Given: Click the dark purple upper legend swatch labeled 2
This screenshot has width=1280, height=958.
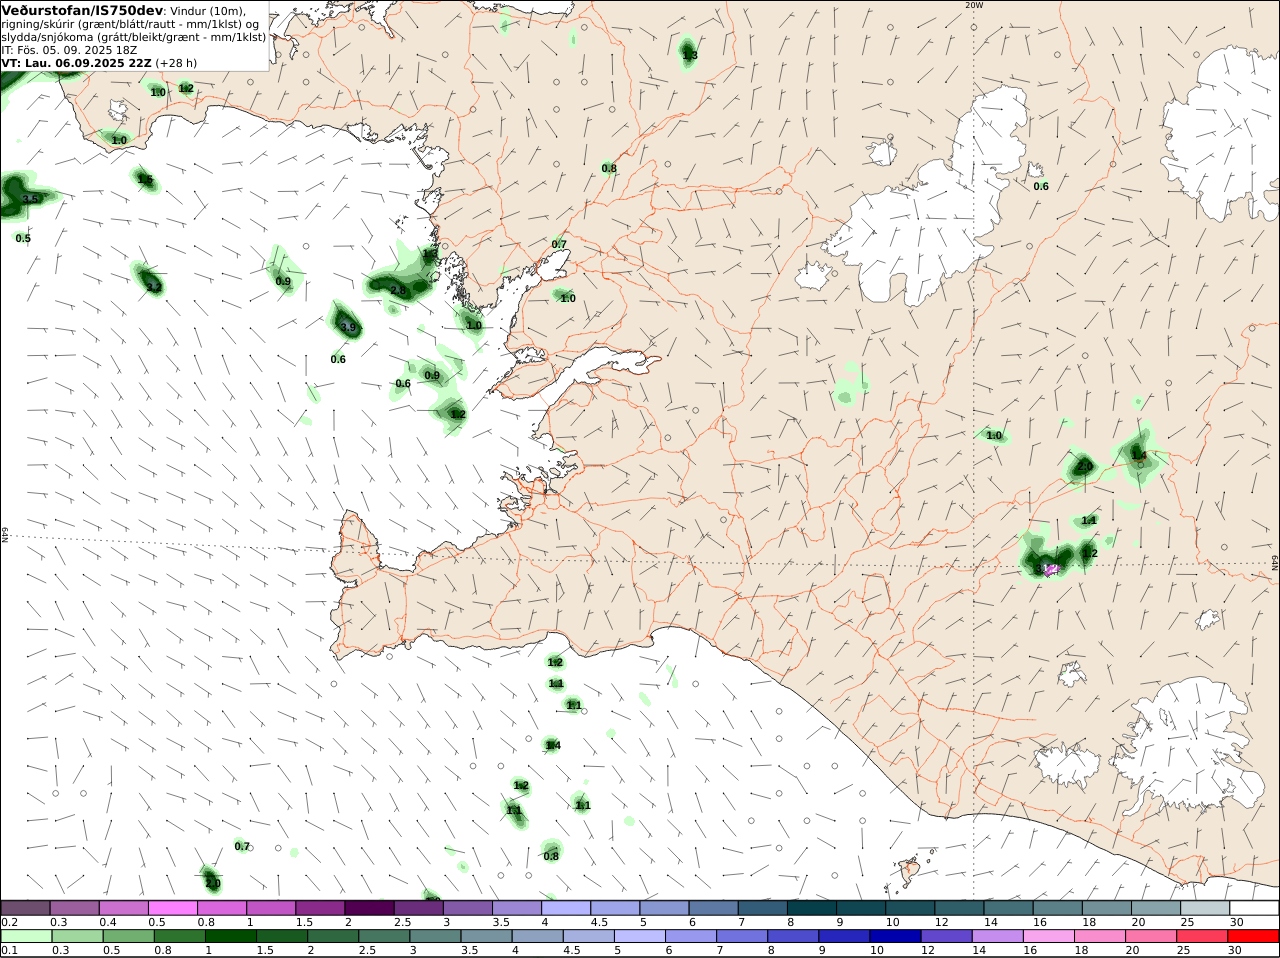Looking at the screenshot, I should tap(369, 908).
